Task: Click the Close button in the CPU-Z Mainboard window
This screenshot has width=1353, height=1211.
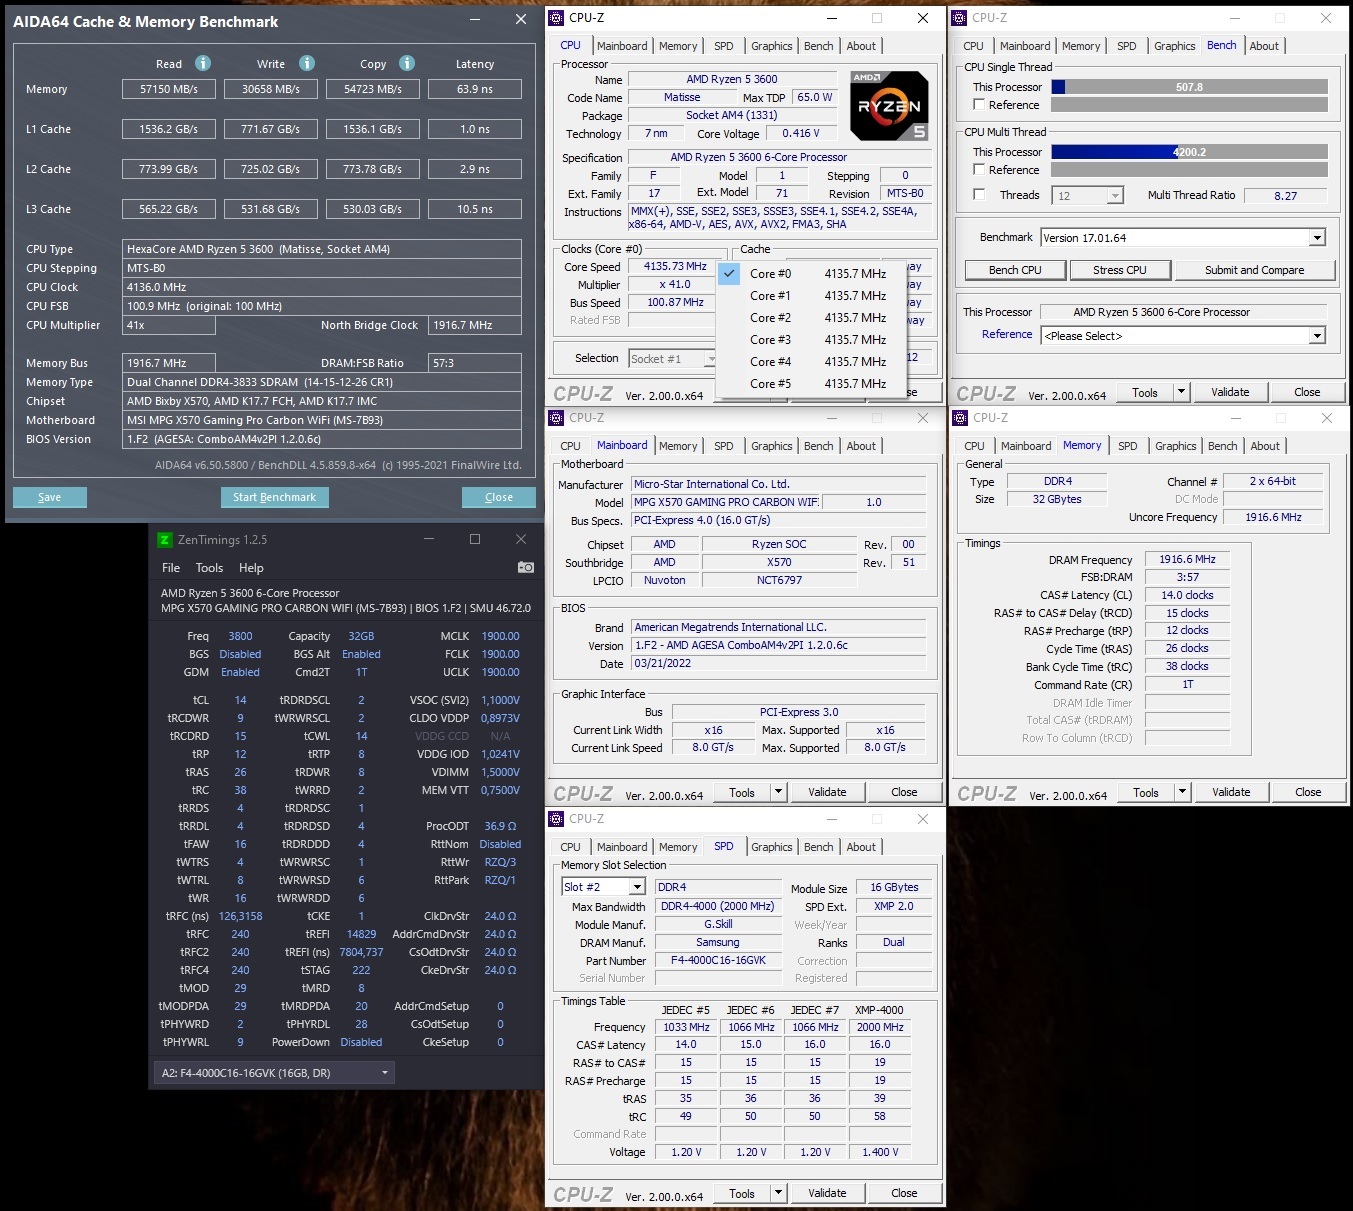Action: 904,792
